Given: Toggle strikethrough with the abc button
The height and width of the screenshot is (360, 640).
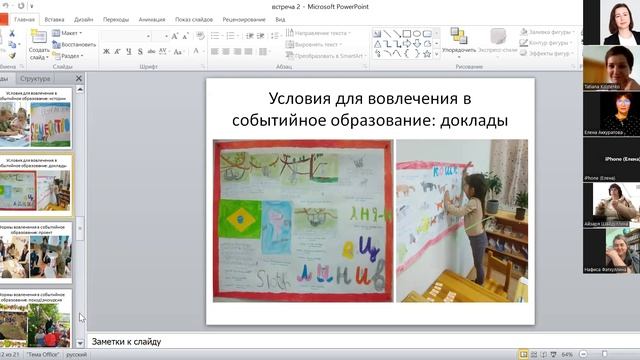Looking at the screenshot, I should (151, 51).
